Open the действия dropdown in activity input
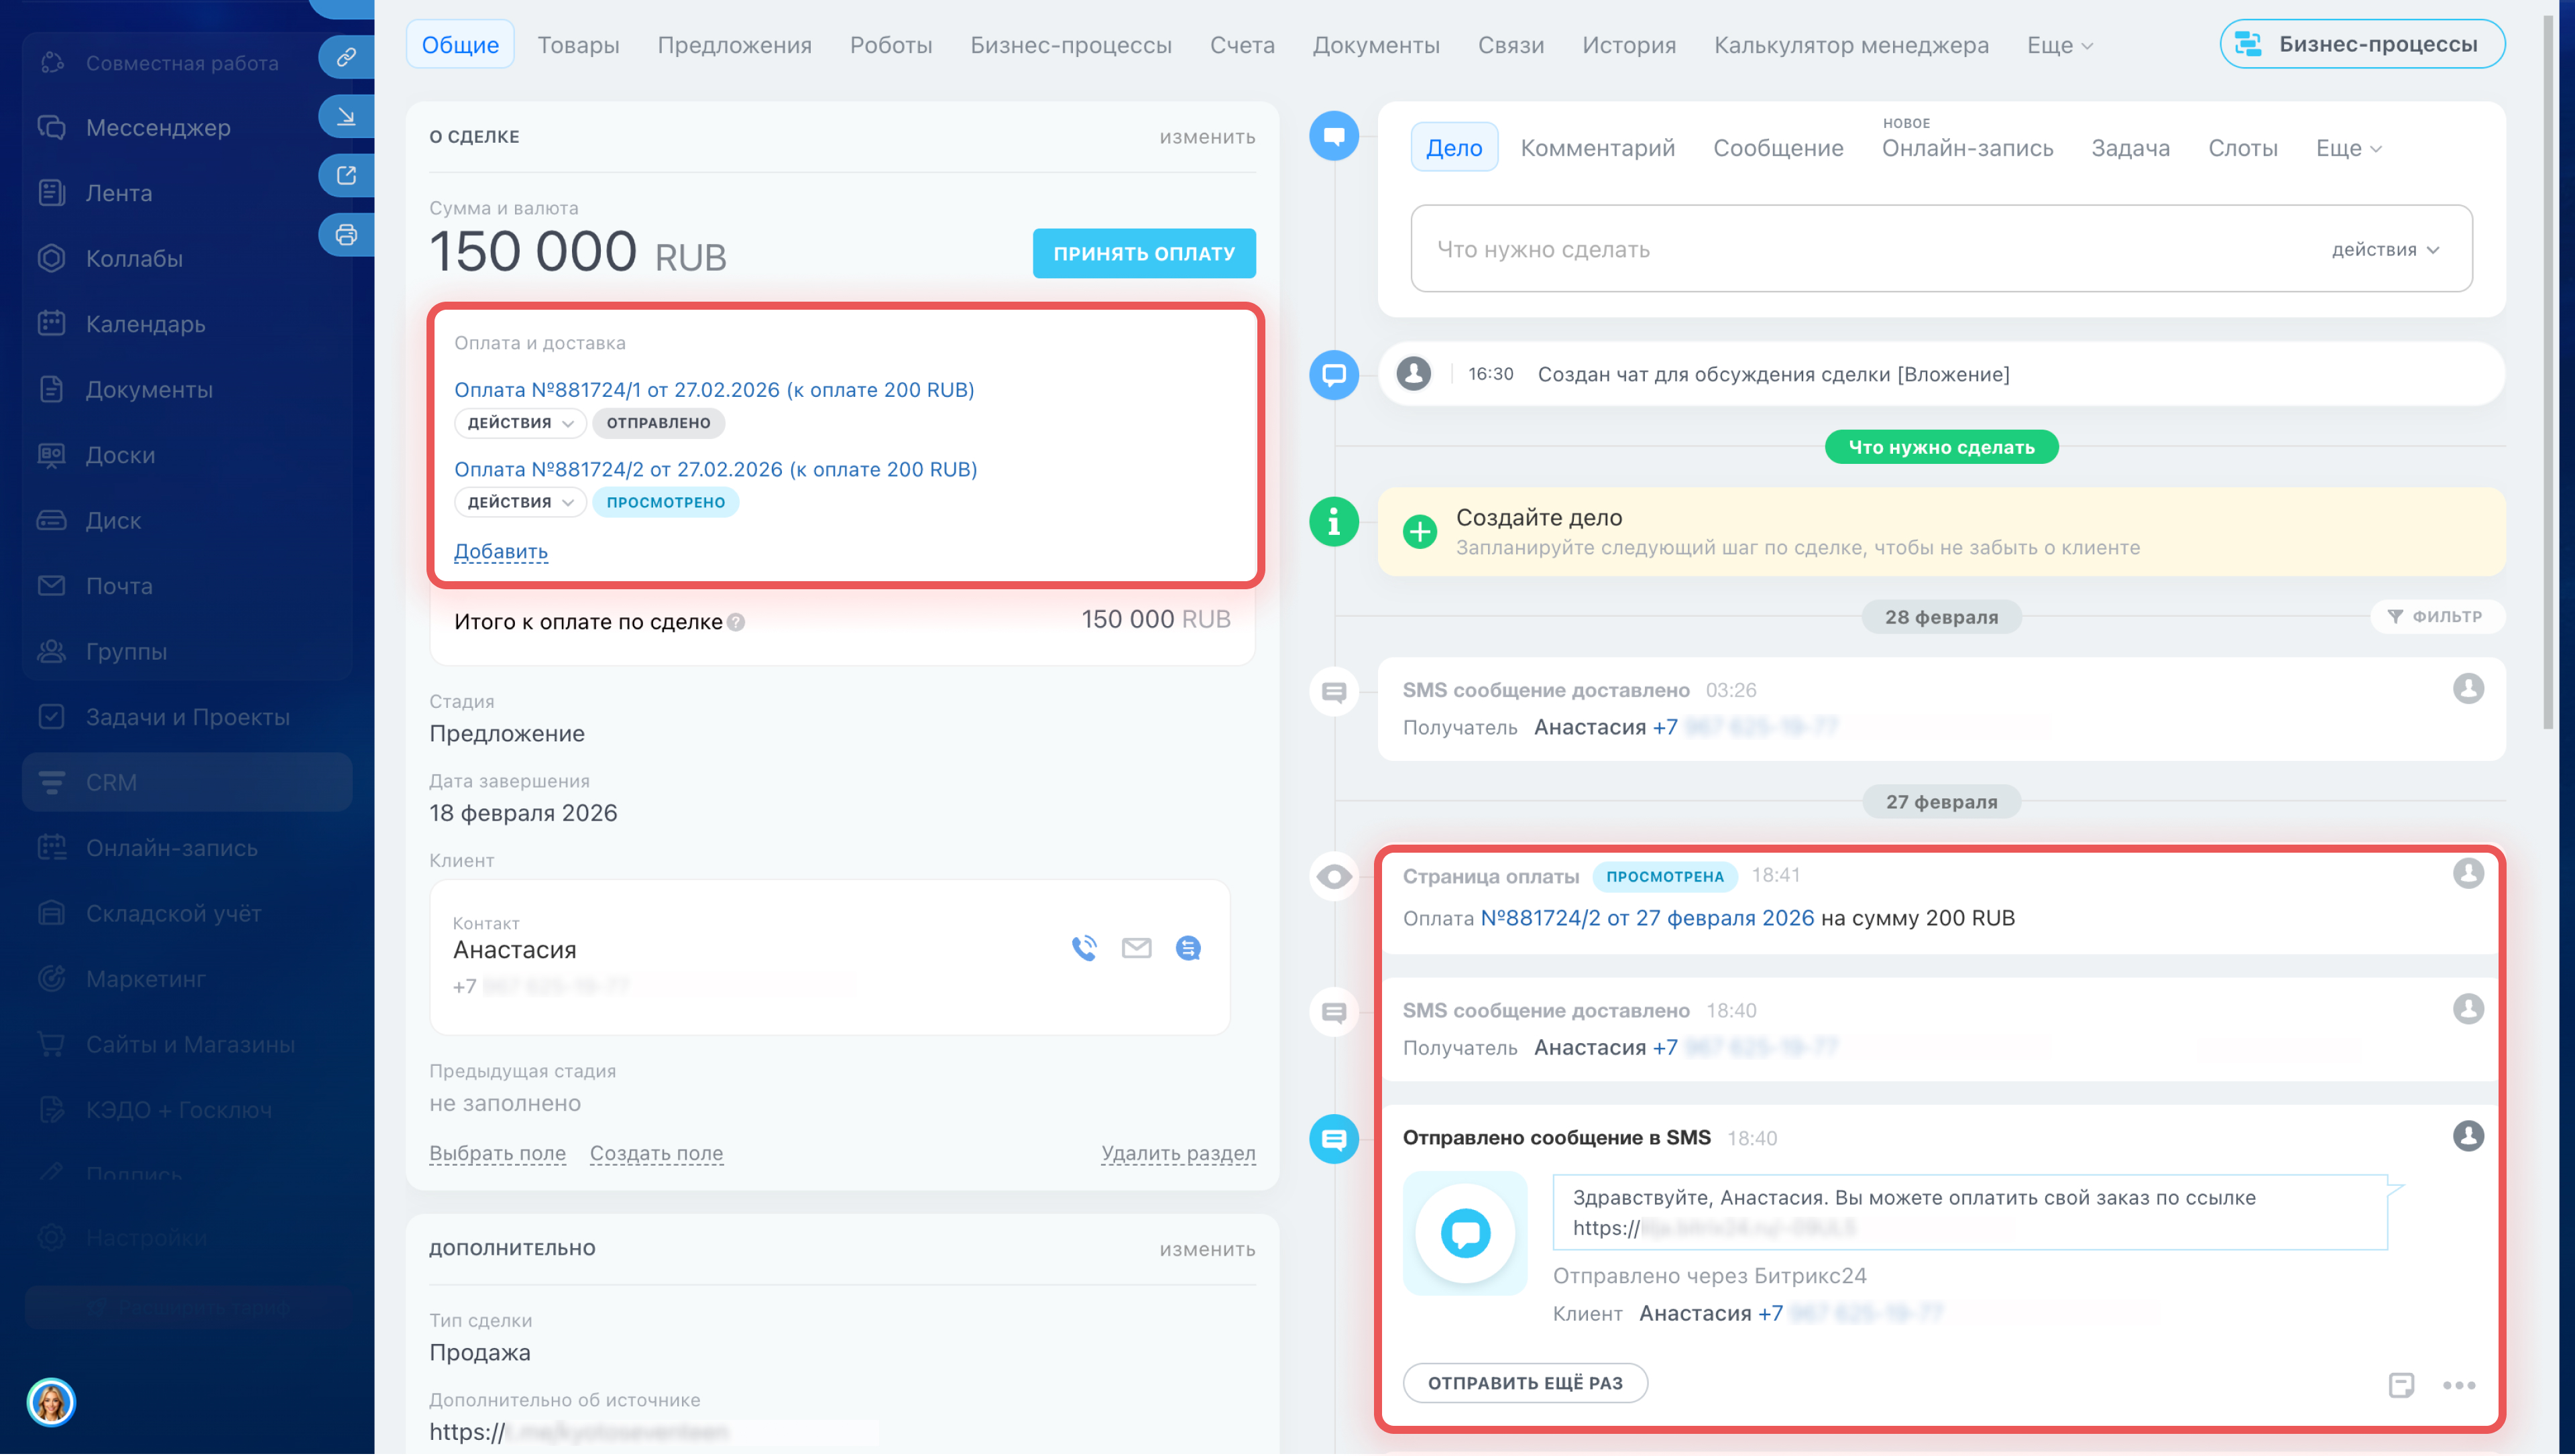Screen dimensions: 2575x1456 2385,249
